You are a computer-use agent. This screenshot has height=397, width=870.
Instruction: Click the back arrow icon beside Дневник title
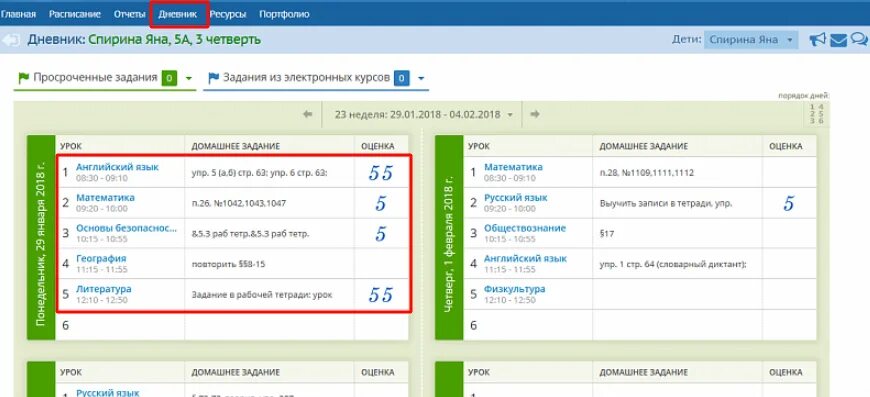click(11, 40)
